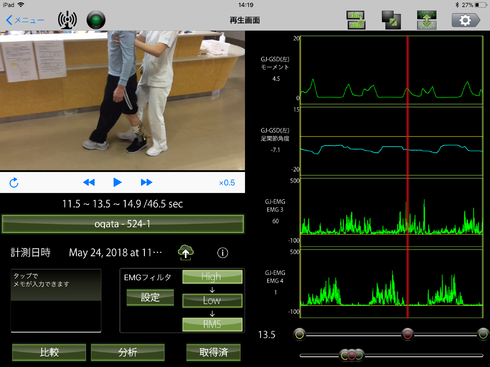The width and height of the screenshot is (490, 367).
Task: Tap the memo field to enter notes
Action: 56,301
